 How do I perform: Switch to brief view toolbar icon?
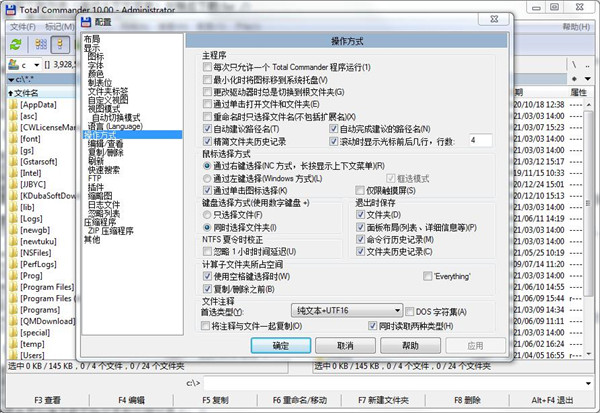click(x=39, y=42)
